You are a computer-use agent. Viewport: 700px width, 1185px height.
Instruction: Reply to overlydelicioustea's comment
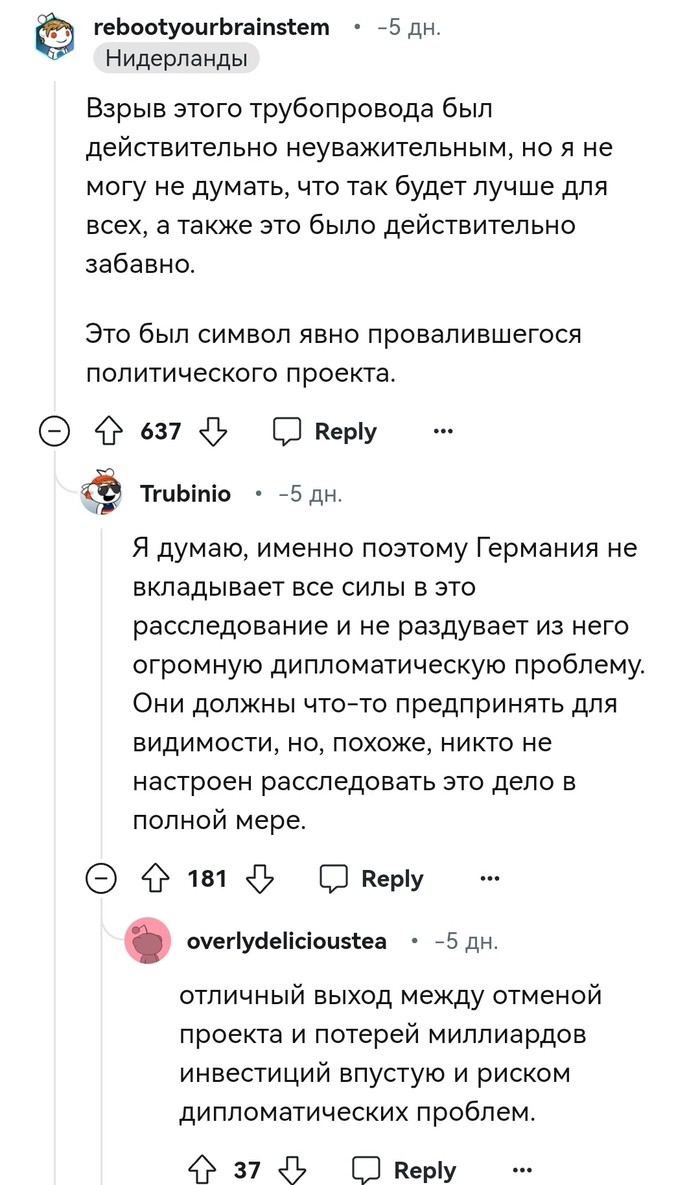(x=406, y=1170)
